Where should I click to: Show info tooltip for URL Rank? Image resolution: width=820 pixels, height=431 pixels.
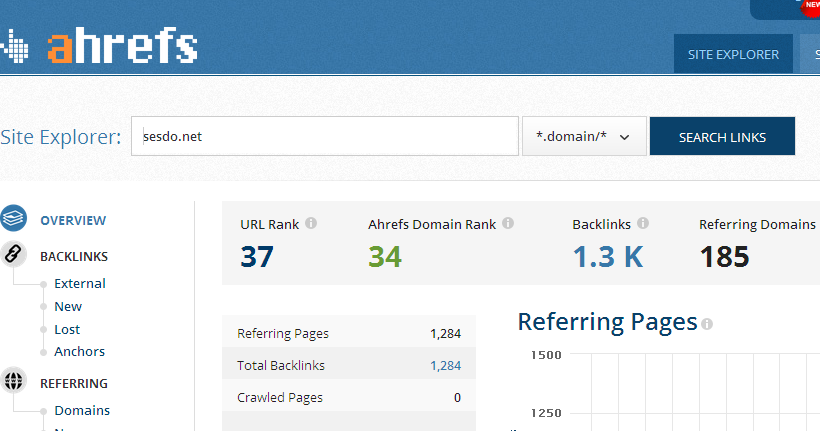point(311,223)
